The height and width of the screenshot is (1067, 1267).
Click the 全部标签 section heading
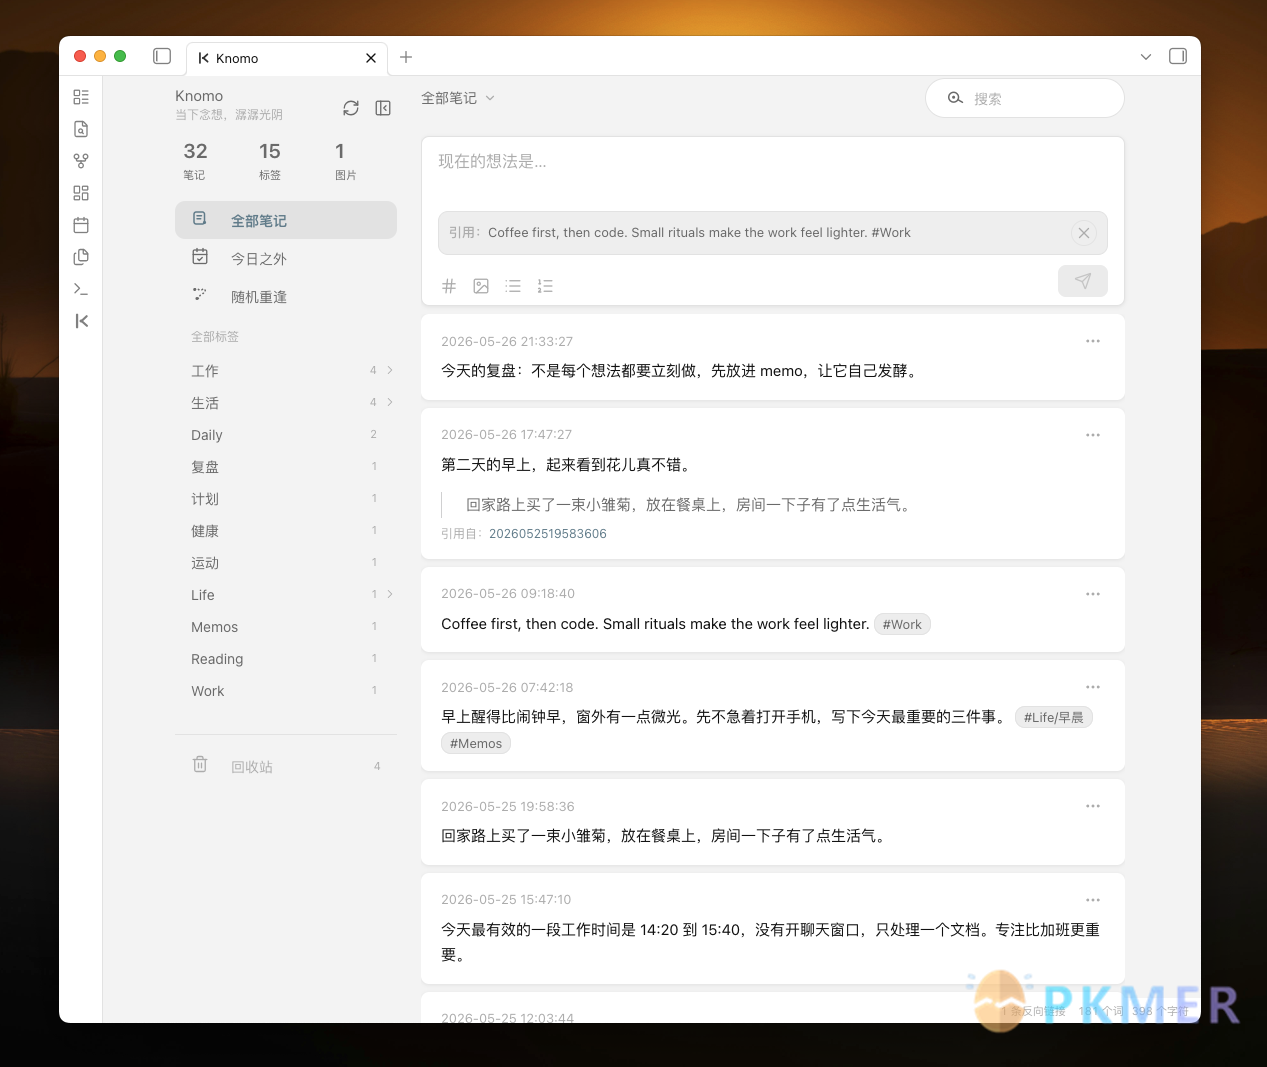215,337
